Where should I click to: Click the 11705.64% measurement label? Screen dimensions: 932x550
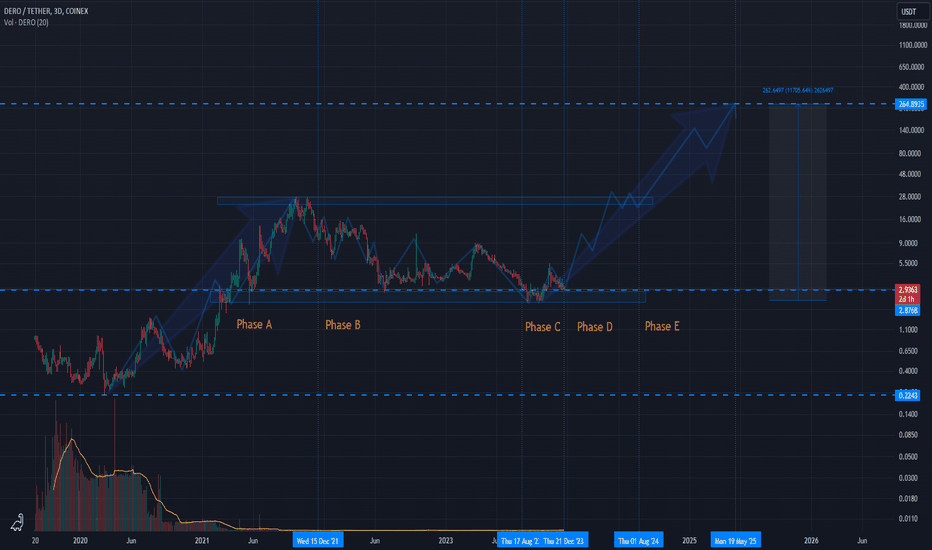(x=798, y=90)
